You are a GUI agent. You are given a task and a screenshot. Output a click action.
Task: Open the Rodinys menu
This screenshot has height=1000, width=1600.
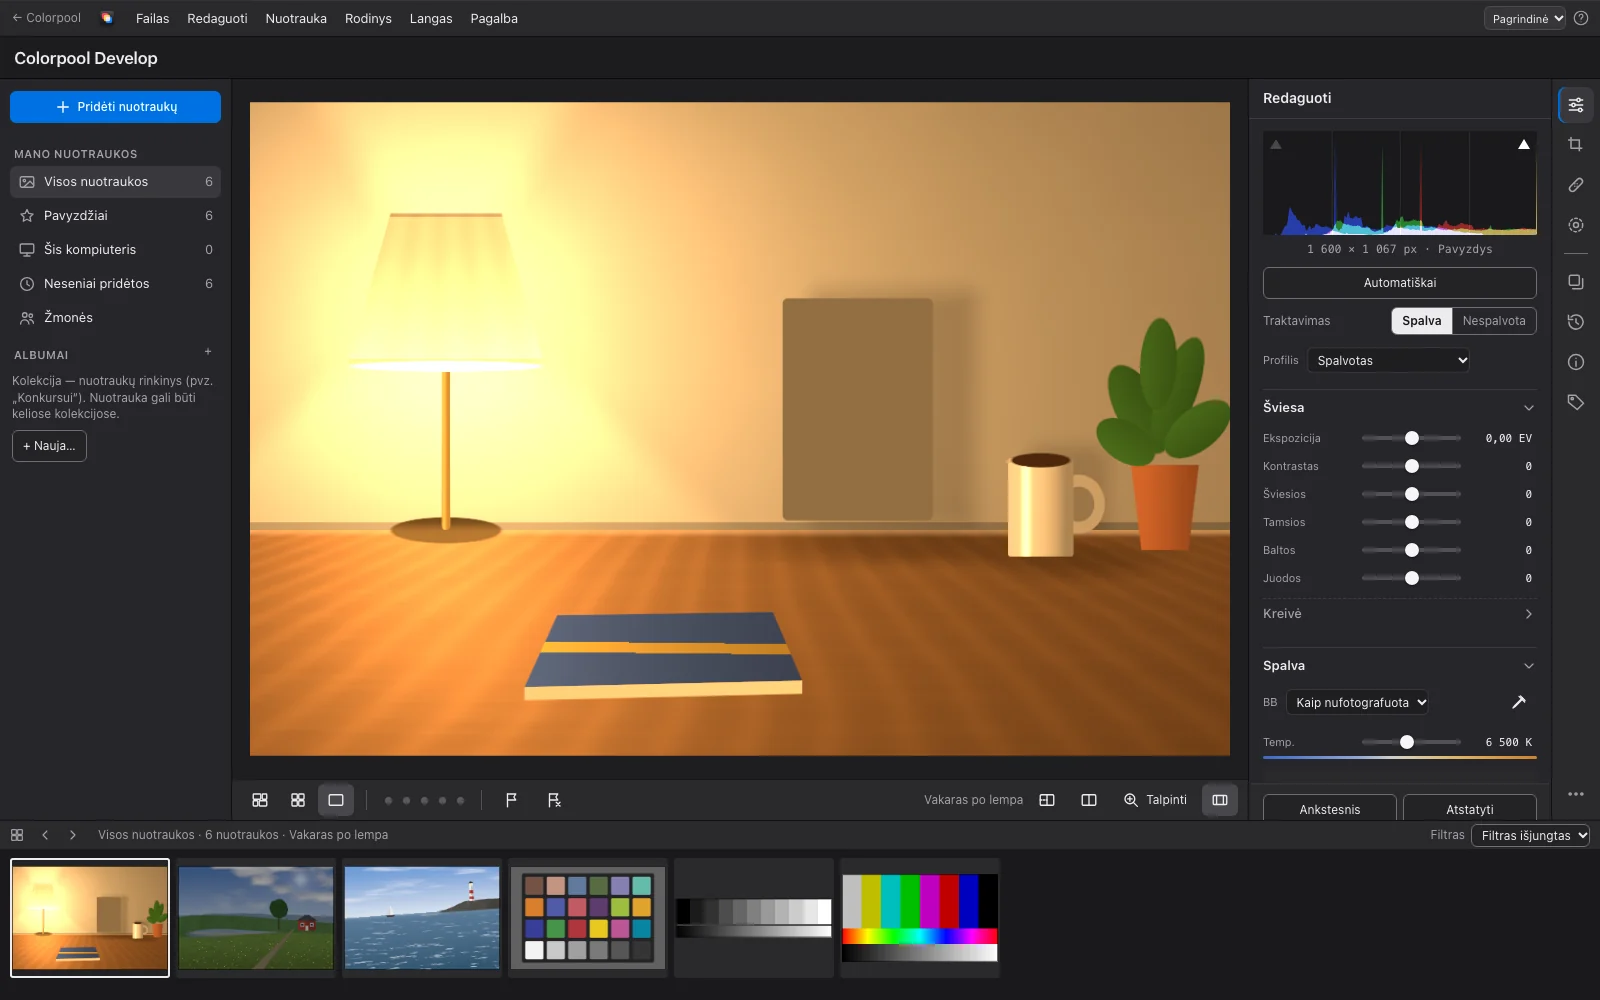point(368,18)
